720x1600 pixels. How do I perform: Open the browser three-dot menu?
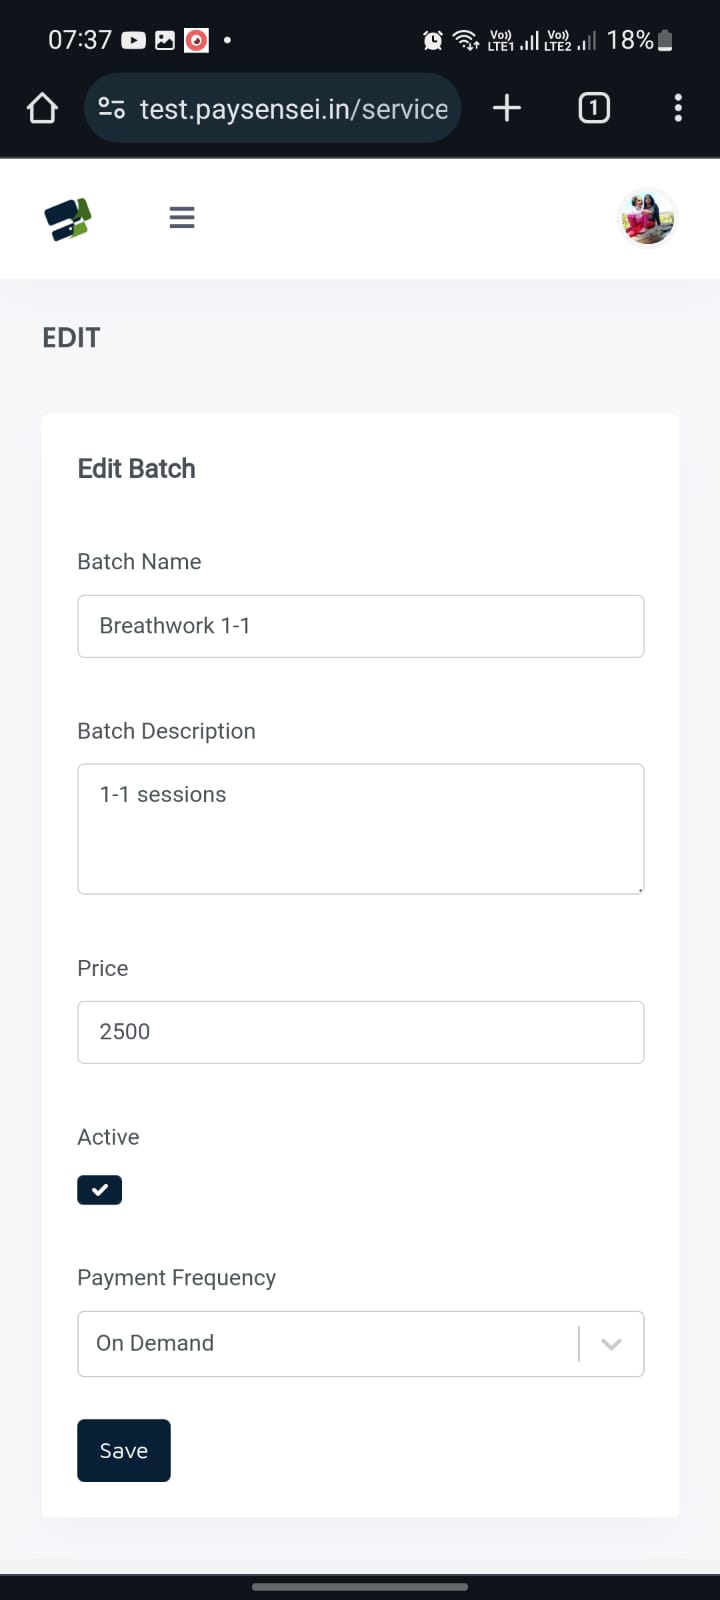(x=678, y=108)
